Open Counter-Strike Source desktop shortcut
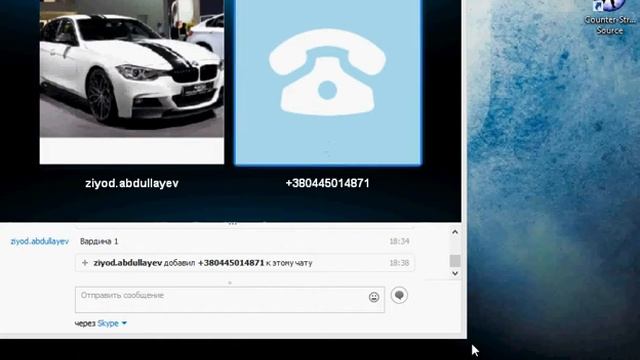The height and width of the screenshot is (360, 640). (x=609, y=18)
